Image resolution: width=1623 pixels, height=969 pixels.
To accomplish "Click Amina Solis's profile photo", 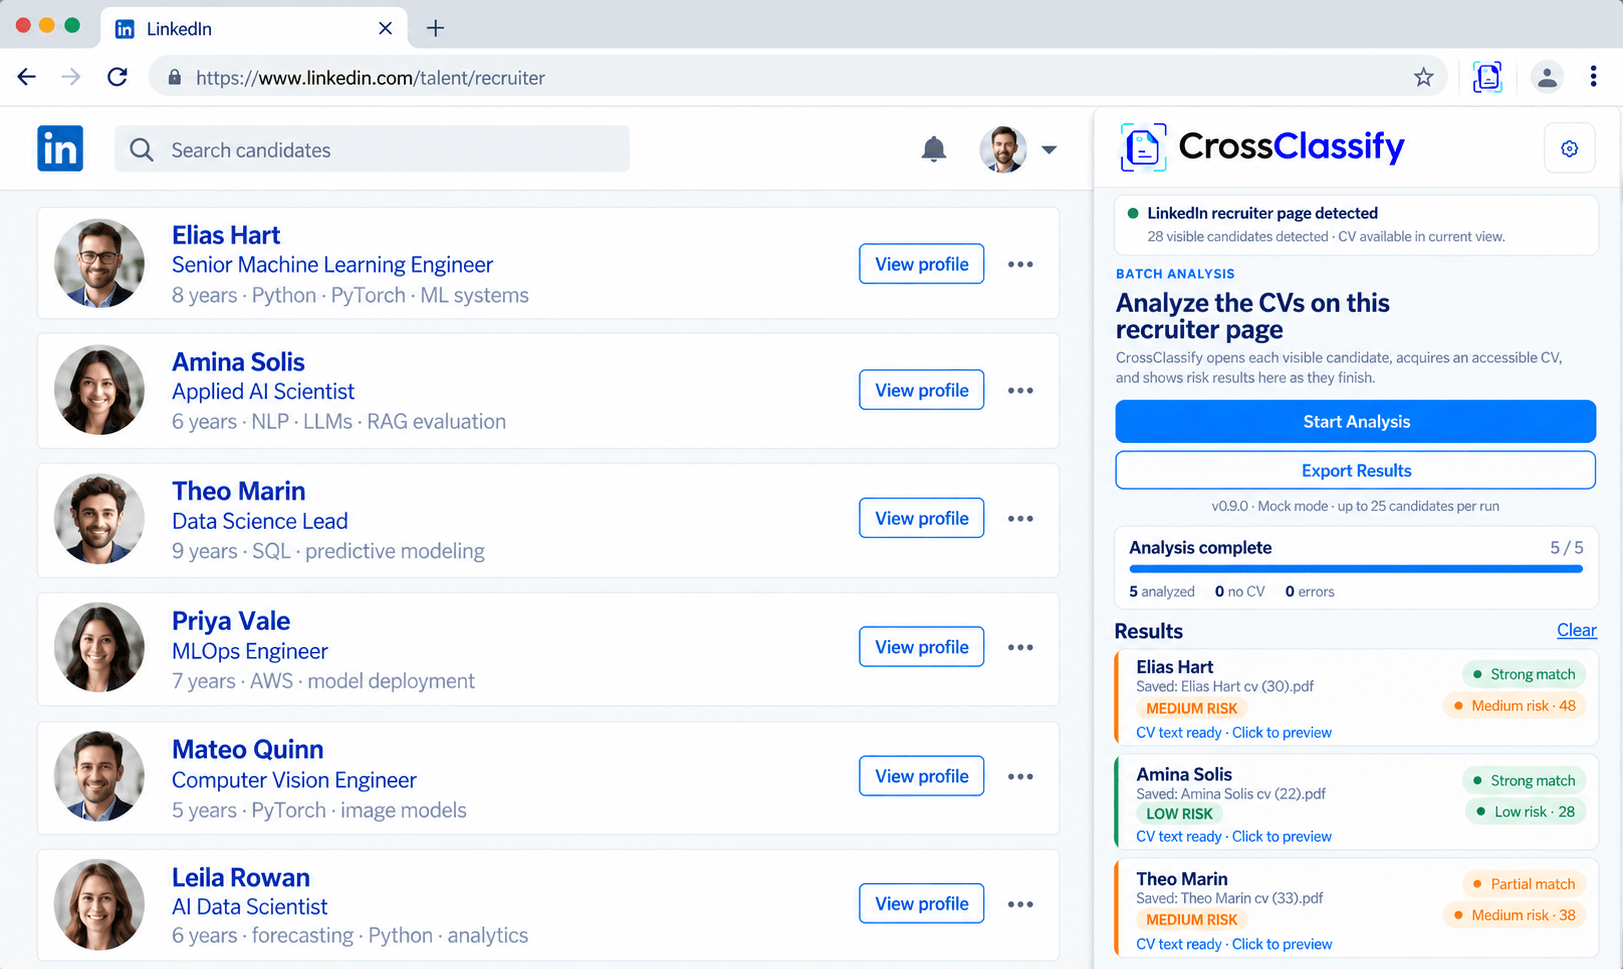I will pyautogui.click(x=99, y=390).
